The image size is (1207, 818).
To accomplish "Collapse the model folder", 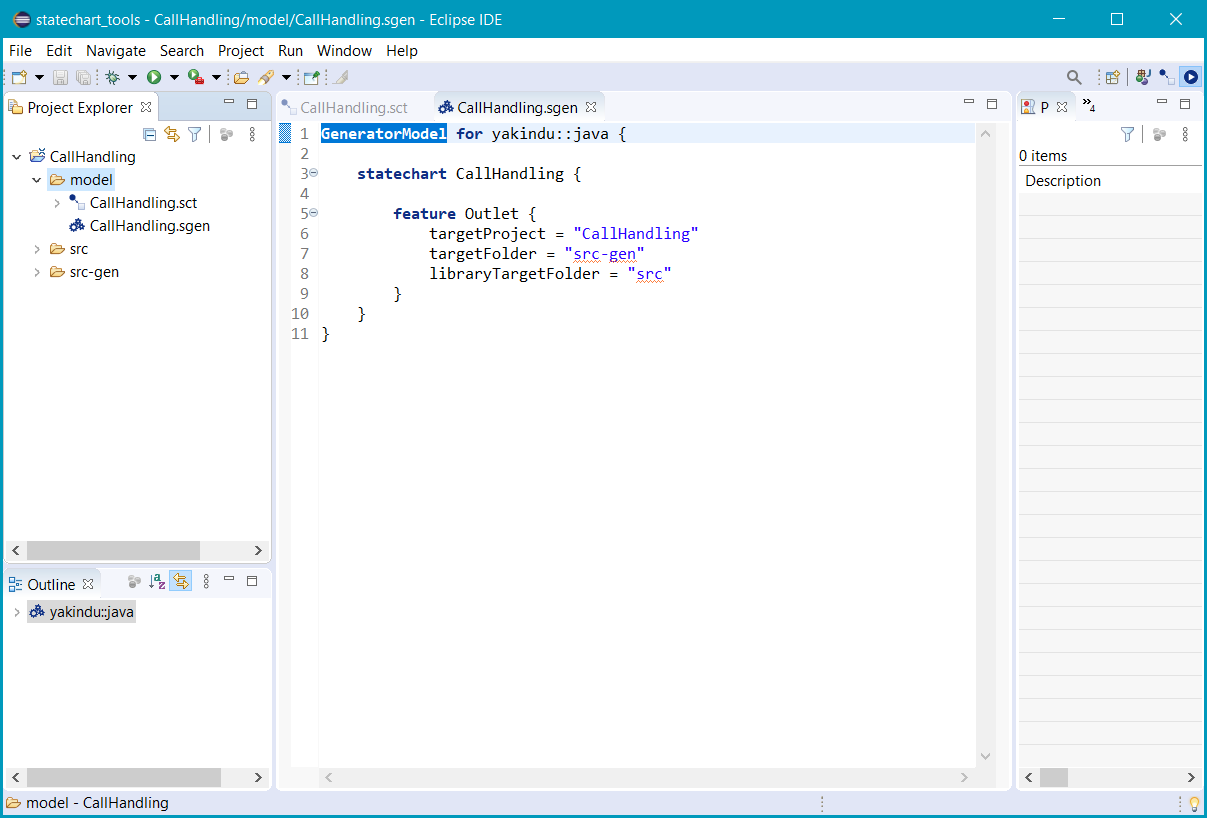I will point(37,180).
